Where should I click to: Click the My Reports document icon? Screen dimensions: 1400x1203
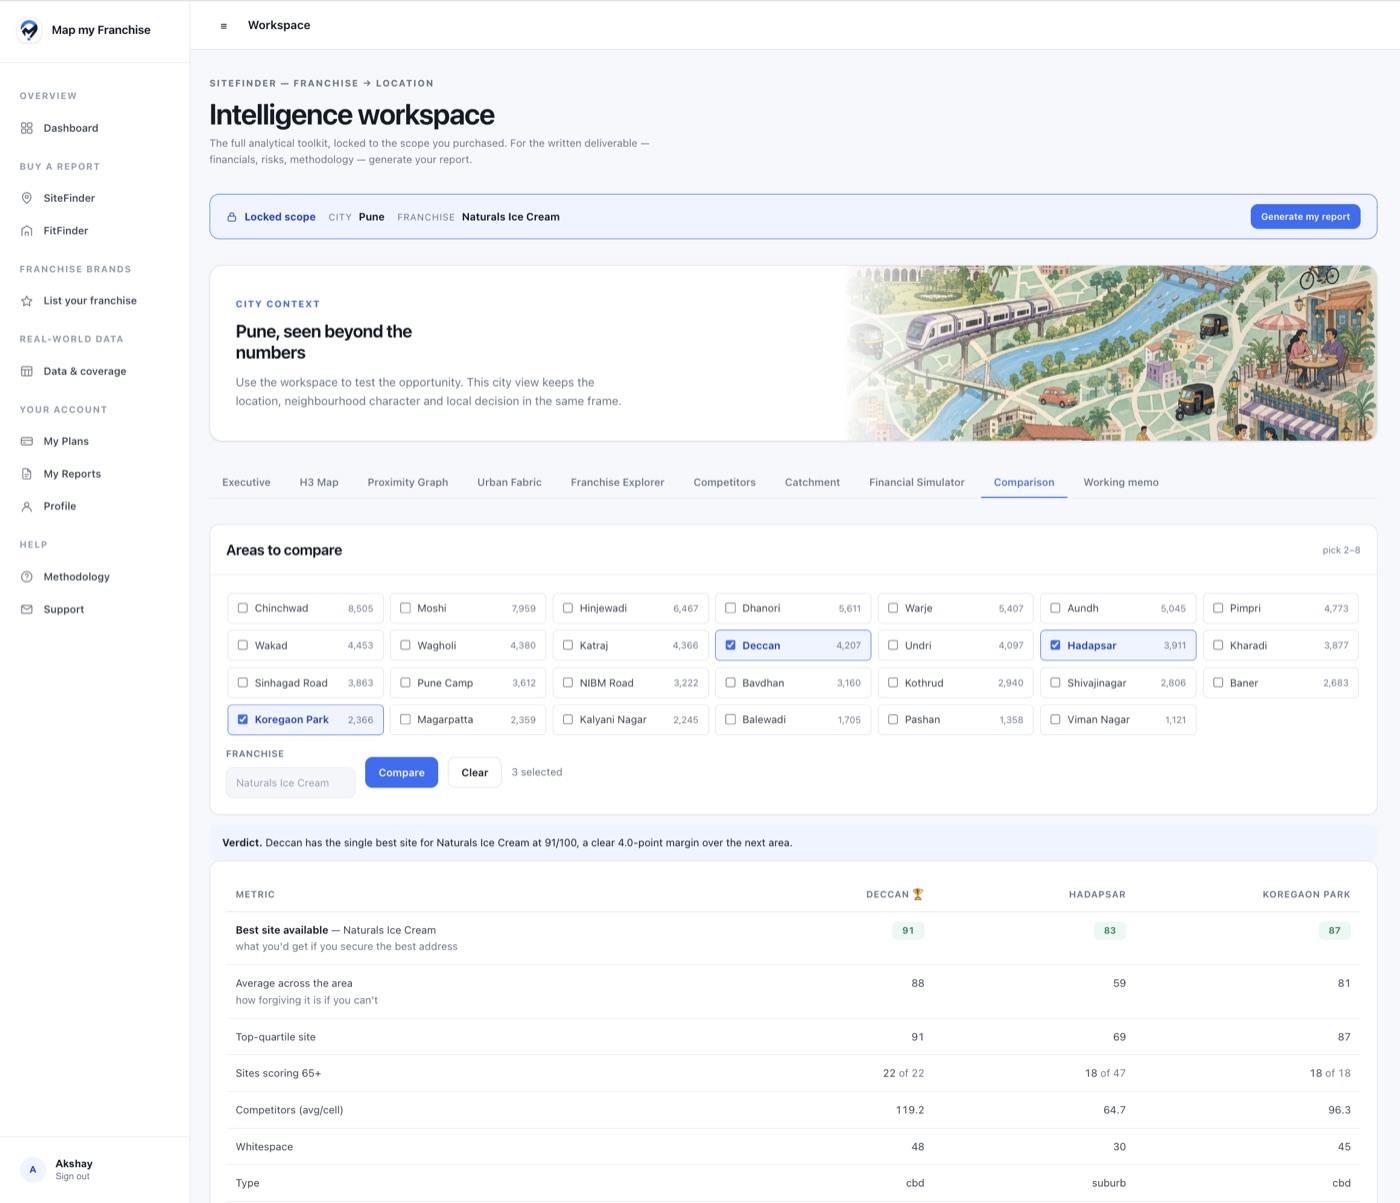(x=27, y=474)
